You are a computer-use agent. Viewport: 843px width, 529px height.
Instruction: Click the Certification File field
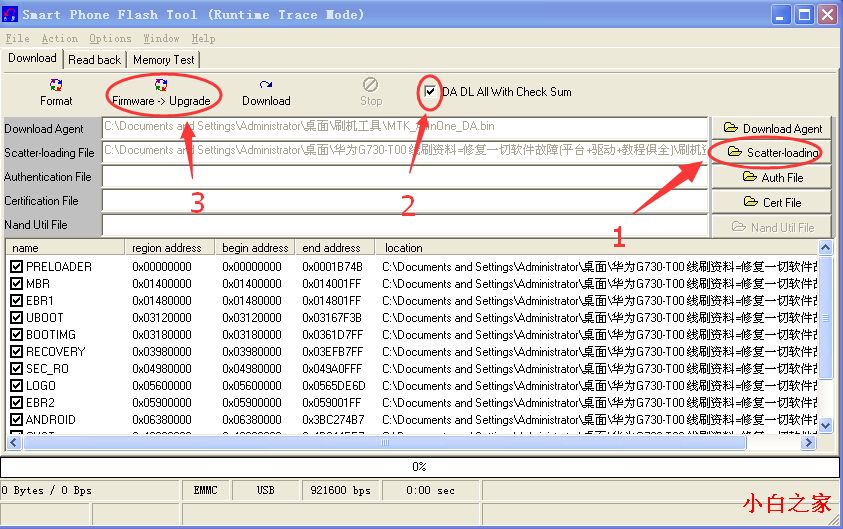[x=405, y=201]
